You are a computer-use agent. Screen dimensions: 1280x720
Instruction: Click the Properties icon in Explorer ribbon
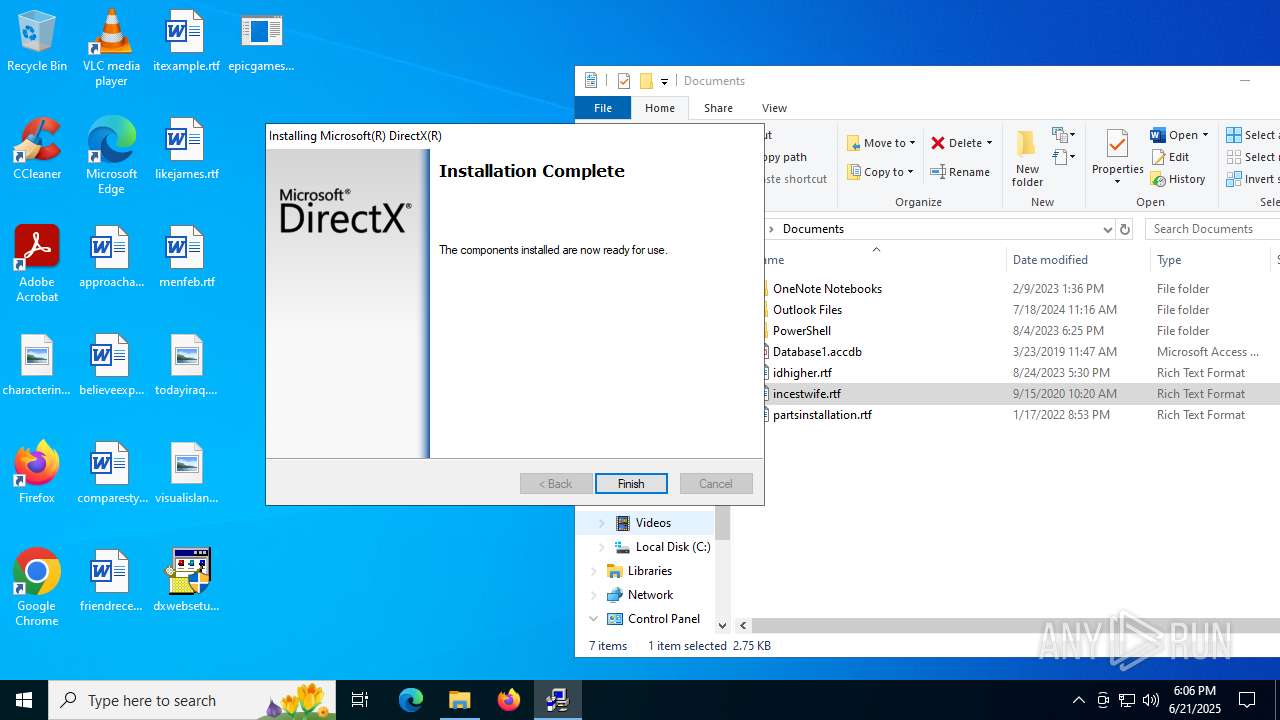pyautogui.click(x=1117, y=158)
